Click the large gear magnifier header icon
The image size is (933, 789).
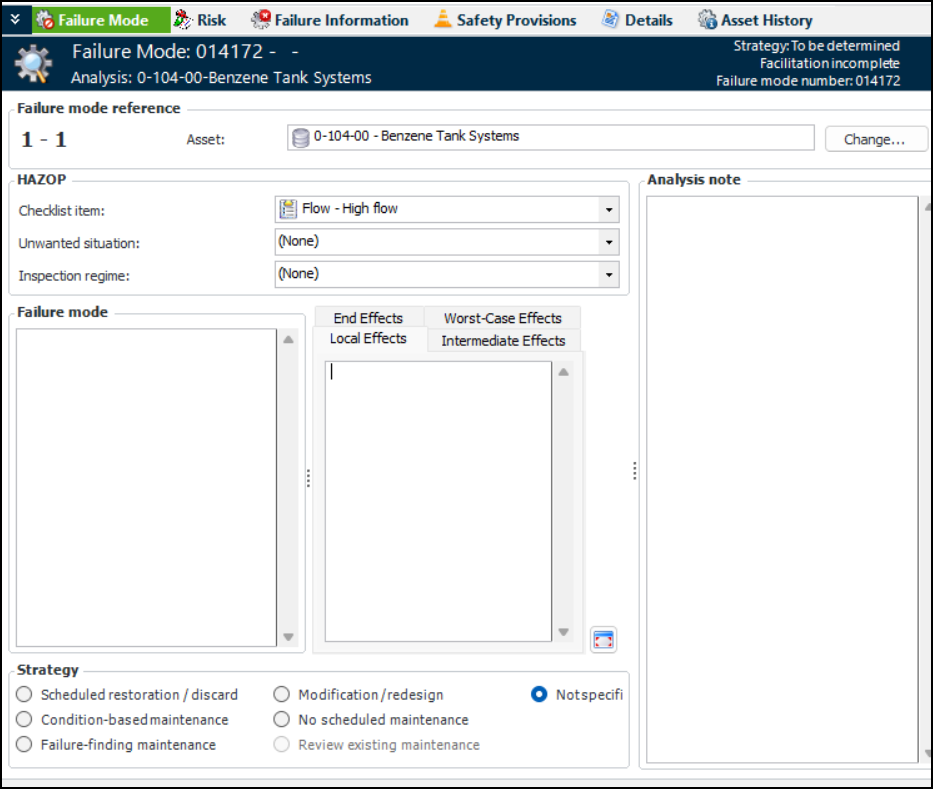tap(33, 64)
